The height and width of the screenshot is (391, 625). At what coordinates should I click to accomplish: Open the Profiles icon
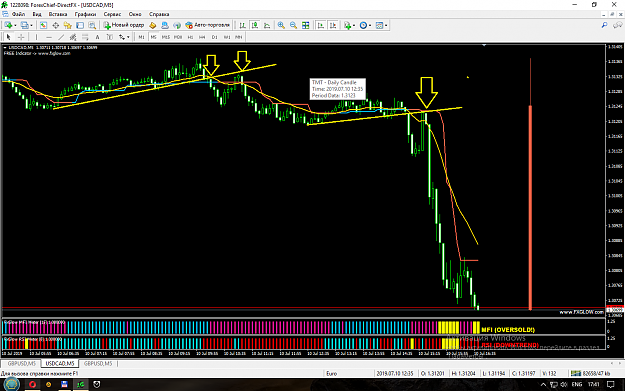25,26
